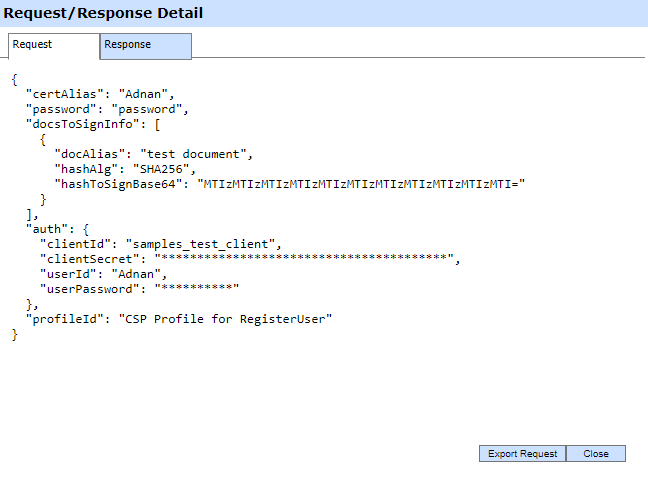This screenshot has height=482, width=648.
Task: Click the "CSP Profile for RegisterUser" value
Action: point(225,319)
